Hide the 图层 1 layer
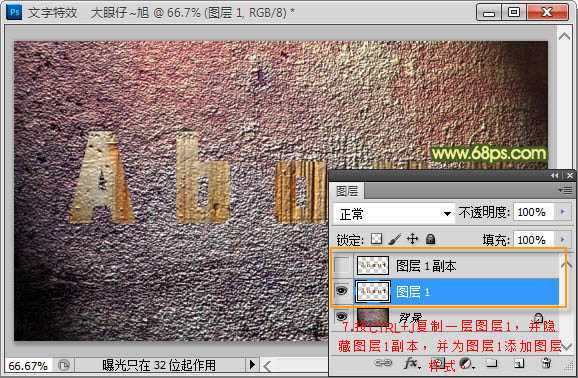This screenshot has width=578, height=378. (342, 291)
